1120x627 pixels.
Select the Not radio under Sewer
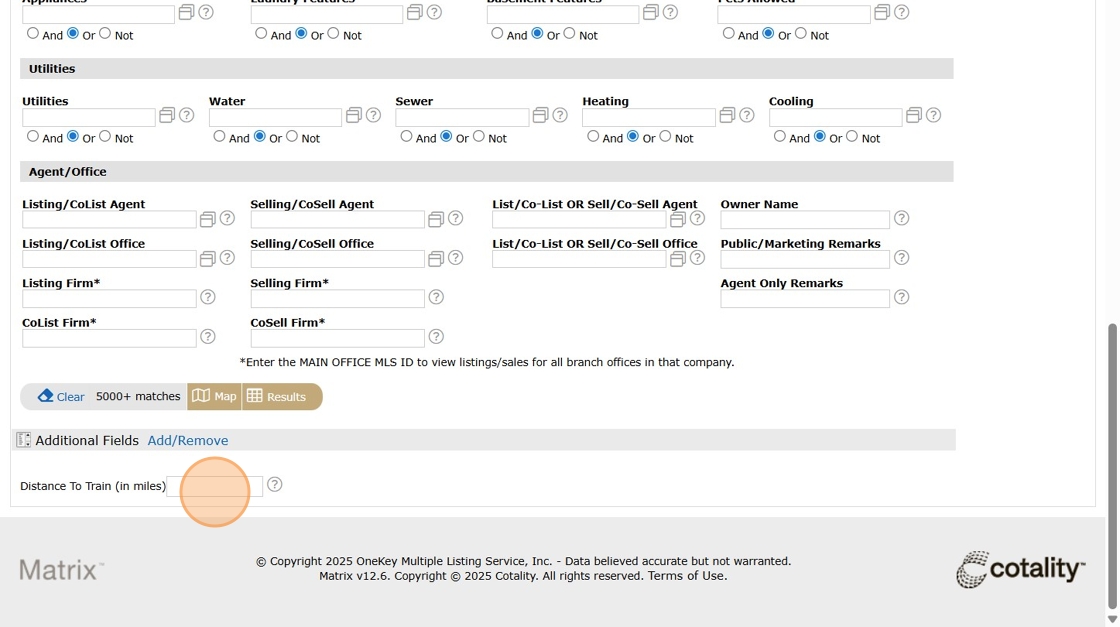point(479,137)
